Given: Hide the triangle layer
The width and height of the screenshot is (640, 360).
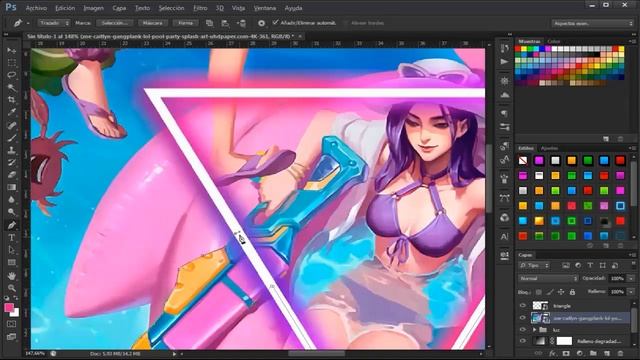Looking at the screenshot, I should pos(523,306).
